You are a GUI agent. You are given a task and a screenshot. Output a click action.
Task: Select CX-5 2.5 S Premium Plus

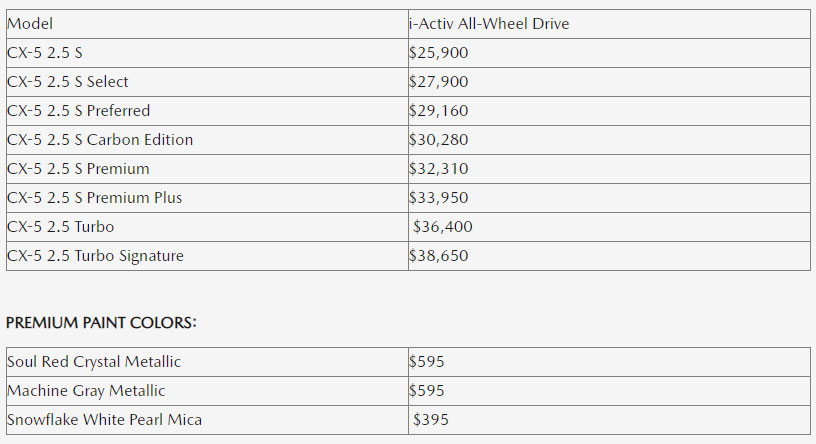click(x=95, y=198)
